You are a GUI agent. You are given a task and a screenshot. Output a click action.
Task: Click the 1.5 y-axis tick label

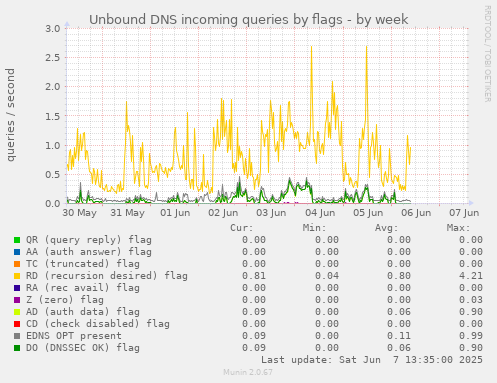click(53, 116)
